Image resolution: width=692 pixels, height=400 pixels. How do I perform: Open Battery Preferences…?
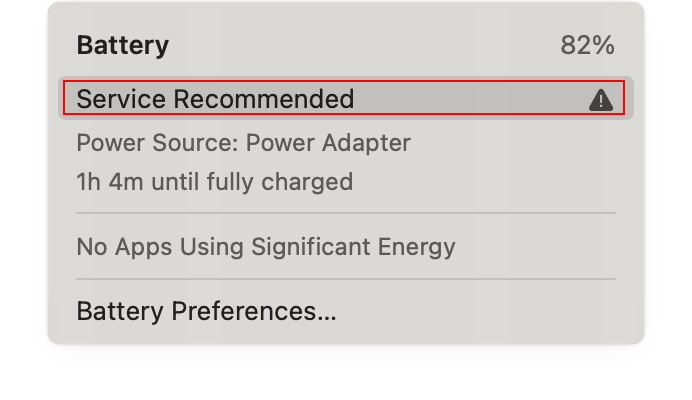point(206,311)
